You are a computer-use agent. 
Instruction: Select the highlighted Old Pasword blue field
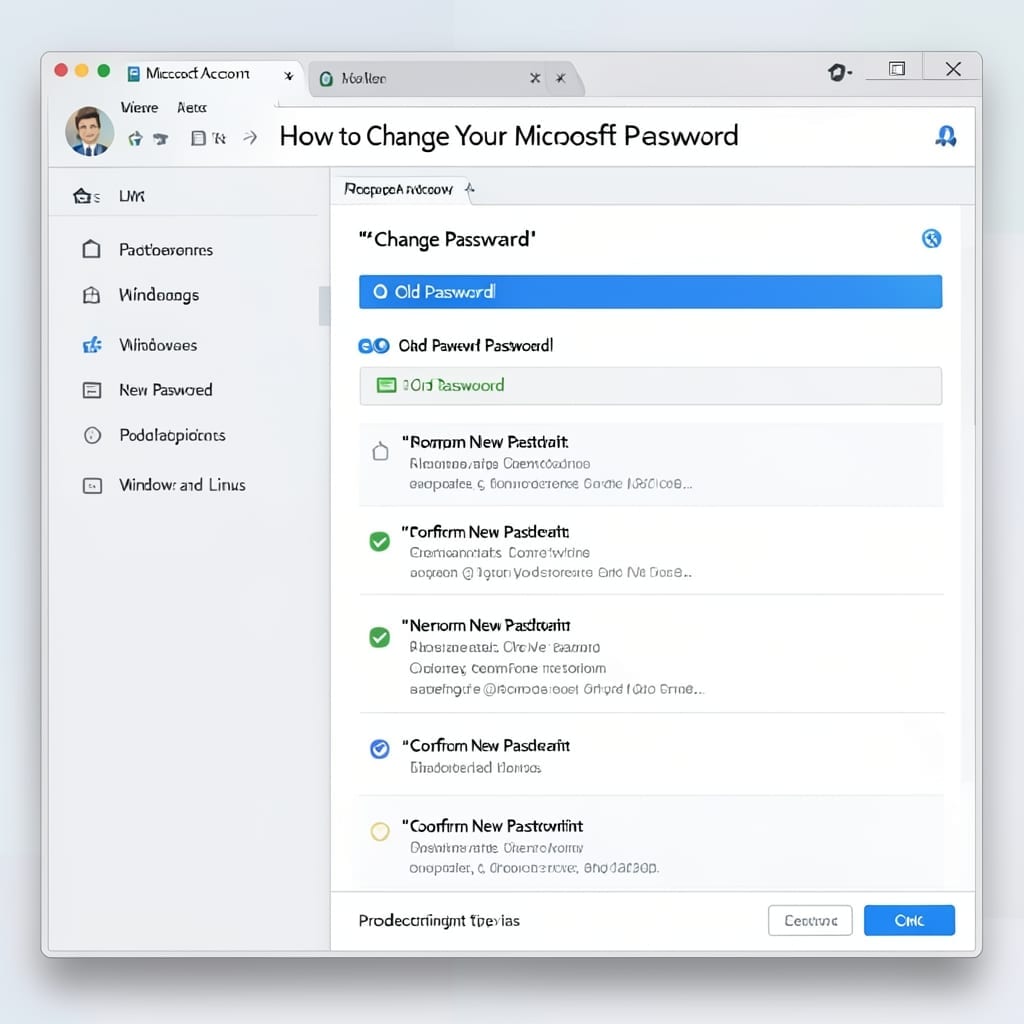pos(650,291)
